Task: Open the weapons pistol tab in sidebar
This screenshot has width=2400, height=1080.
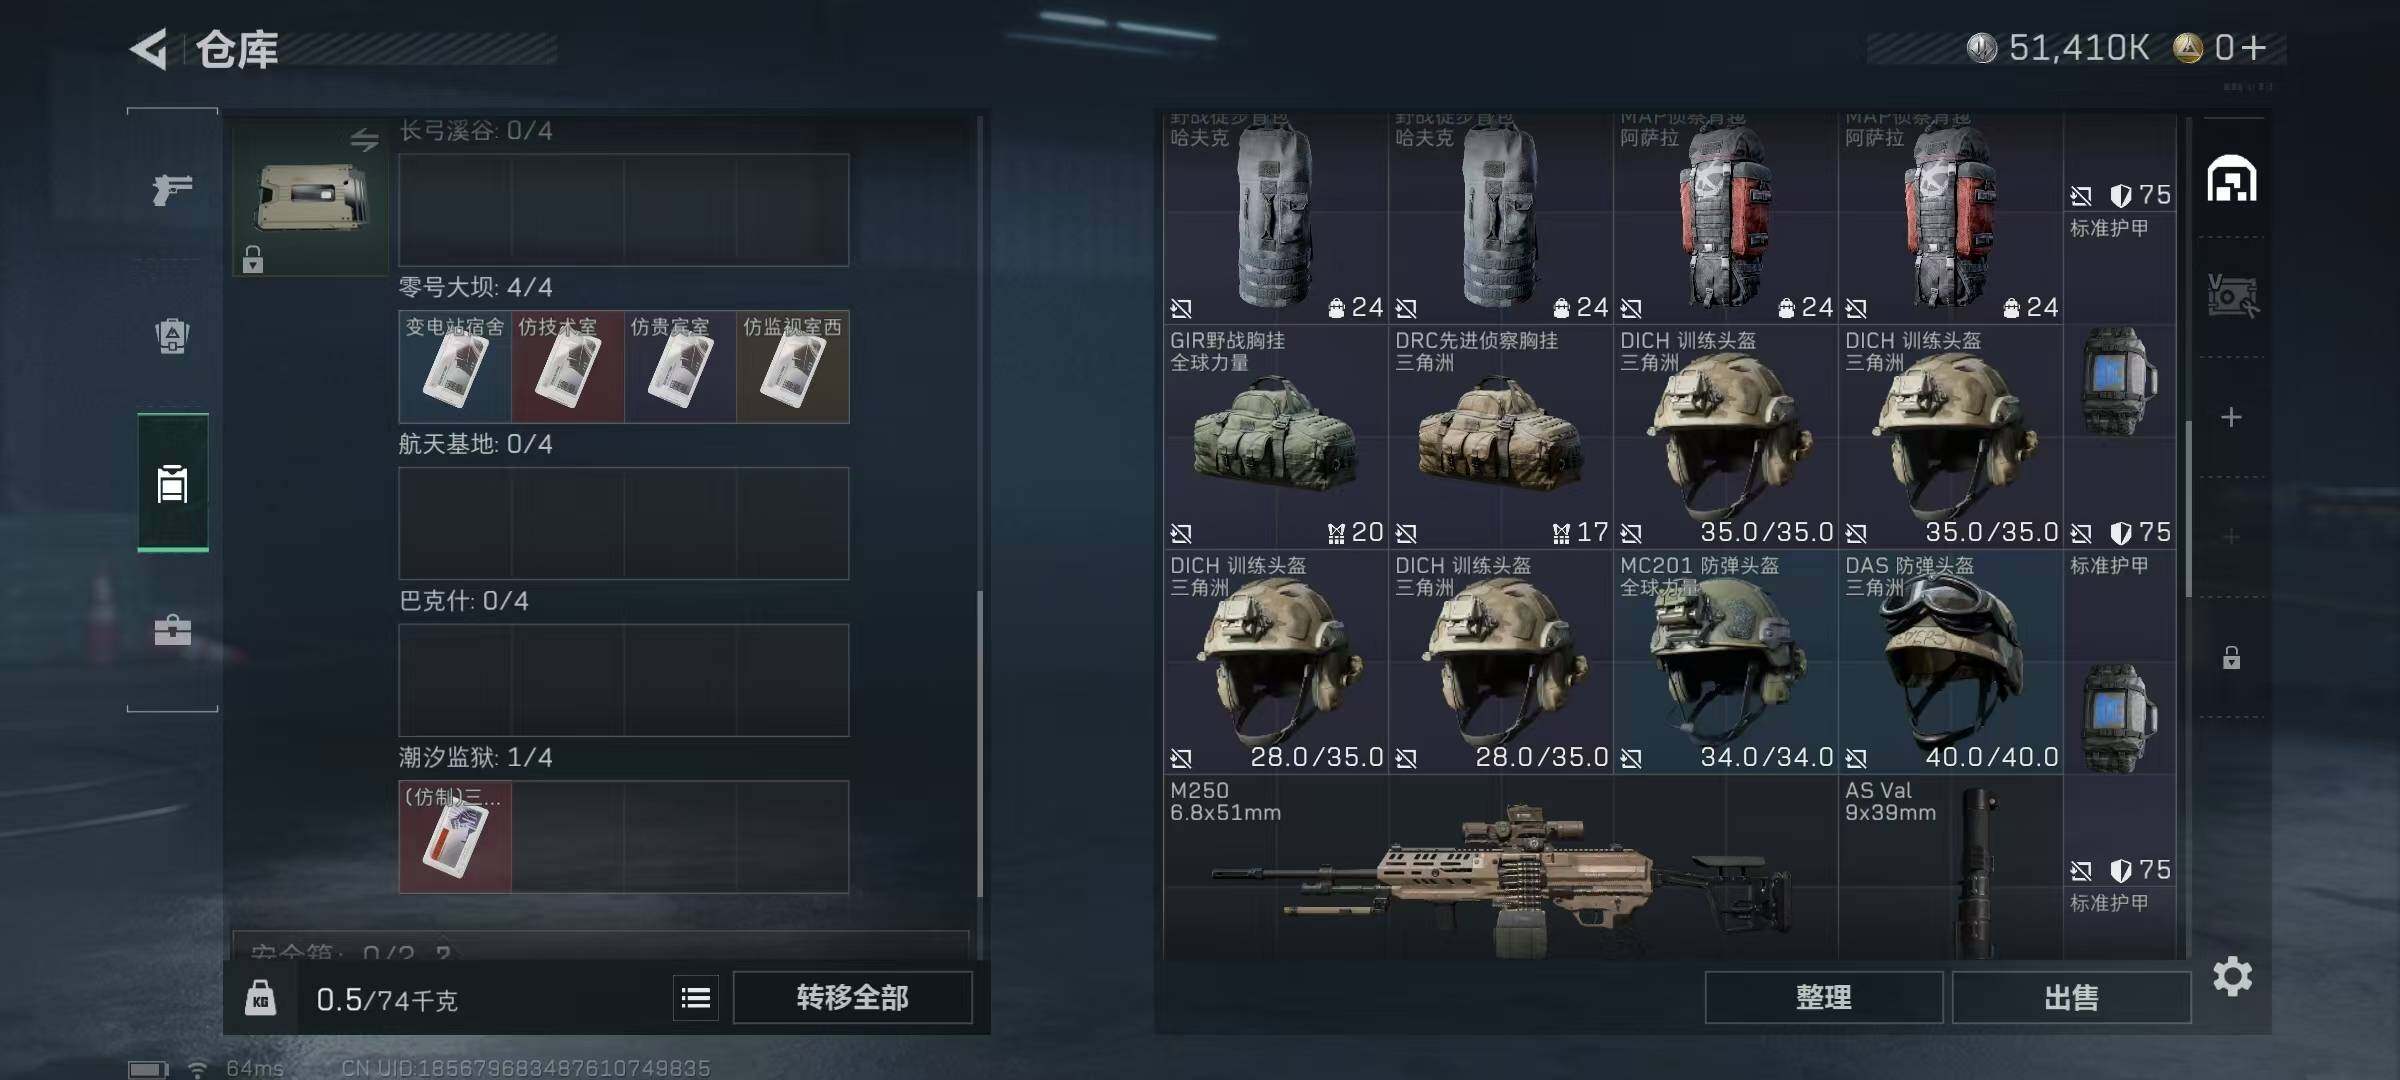Action: [172, 188]
